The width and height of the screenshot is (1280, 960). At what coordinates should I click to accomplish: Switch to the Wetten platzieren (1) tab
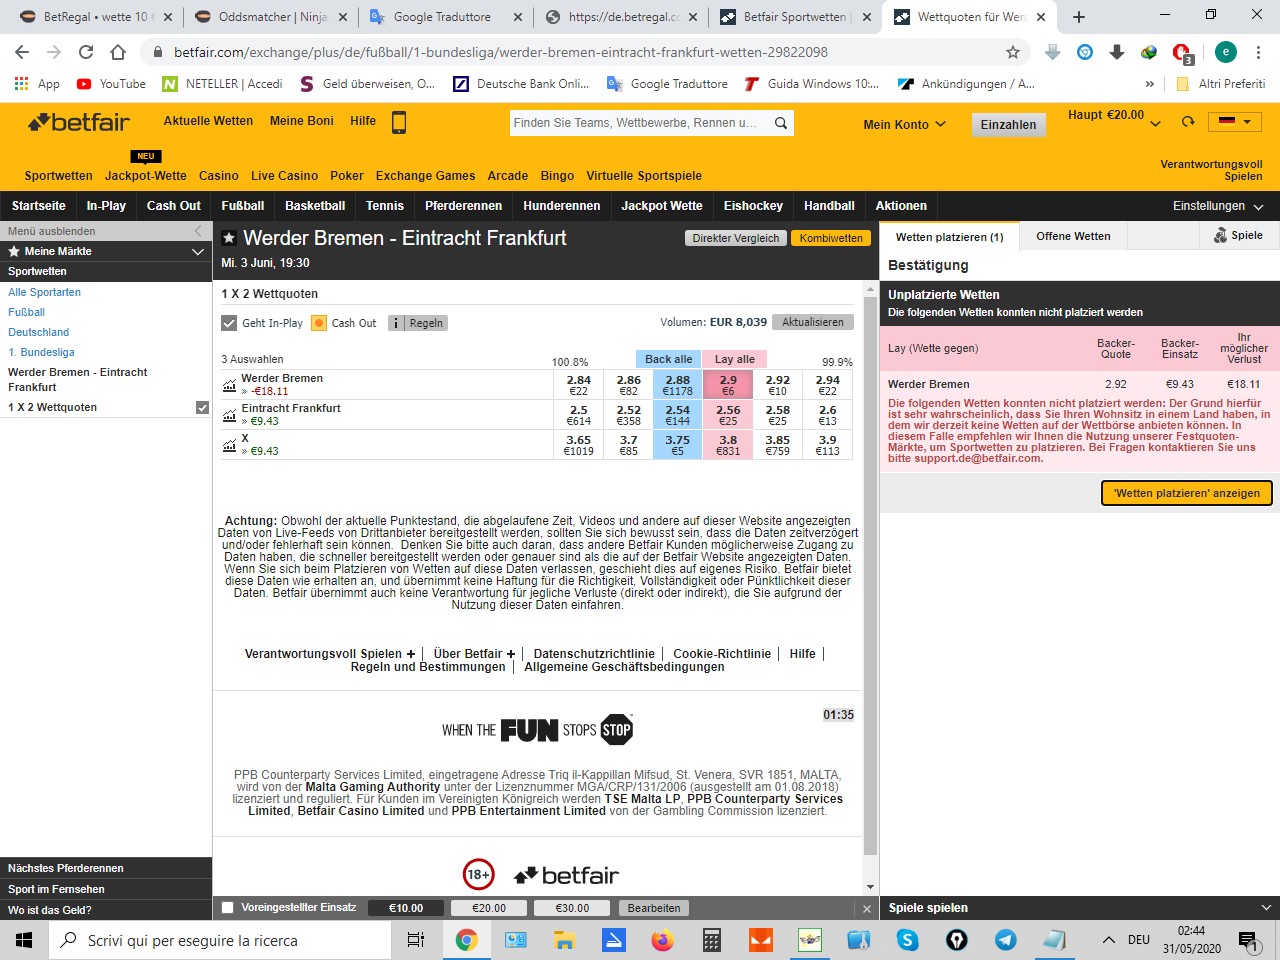click(x=949, y=237)
